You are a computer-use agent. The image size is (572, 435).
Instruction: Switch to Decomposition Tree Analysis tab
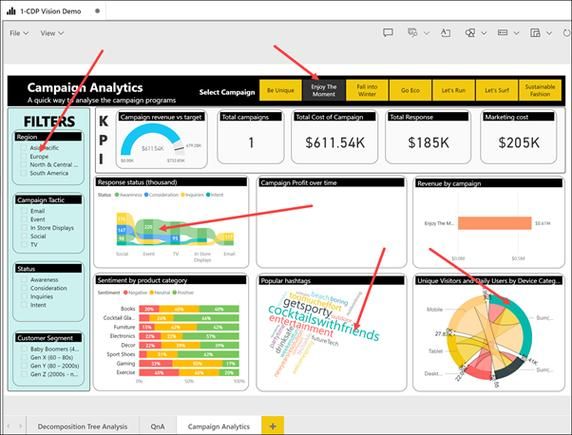82,426
